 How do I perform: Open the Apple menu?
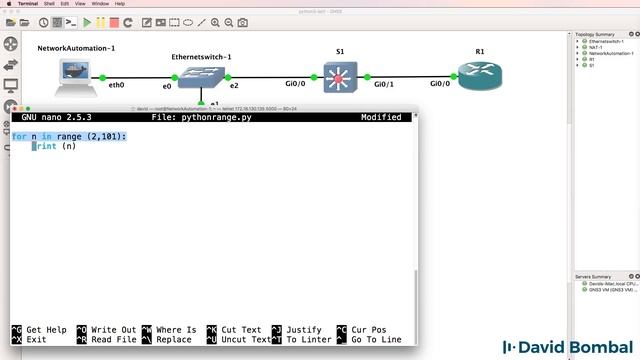coord(9,3)
